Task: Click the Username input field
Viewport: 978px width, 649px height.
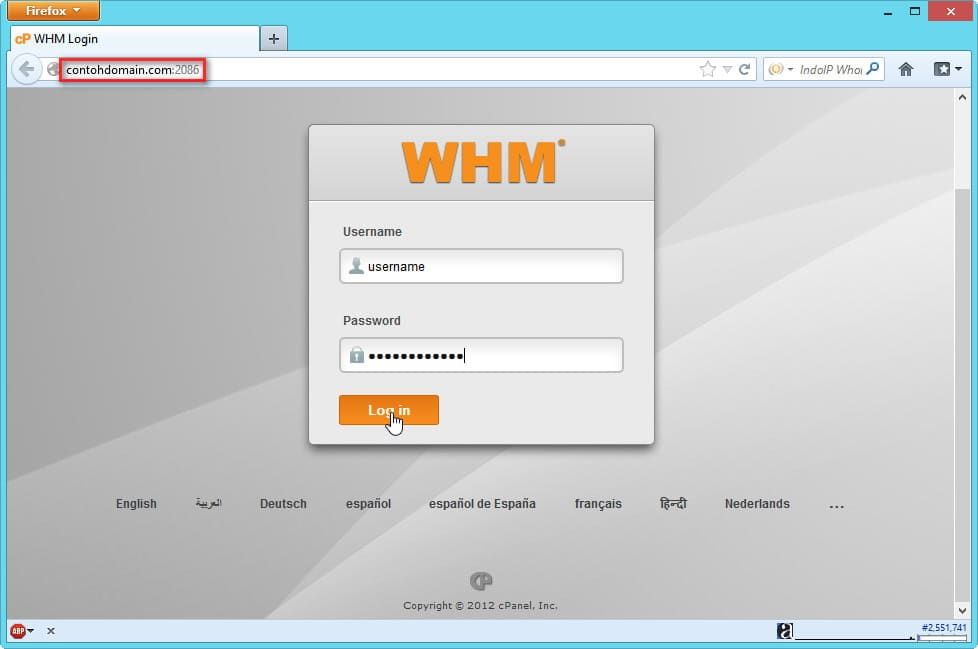Action: pyautogui.click(x=481, y=266)
